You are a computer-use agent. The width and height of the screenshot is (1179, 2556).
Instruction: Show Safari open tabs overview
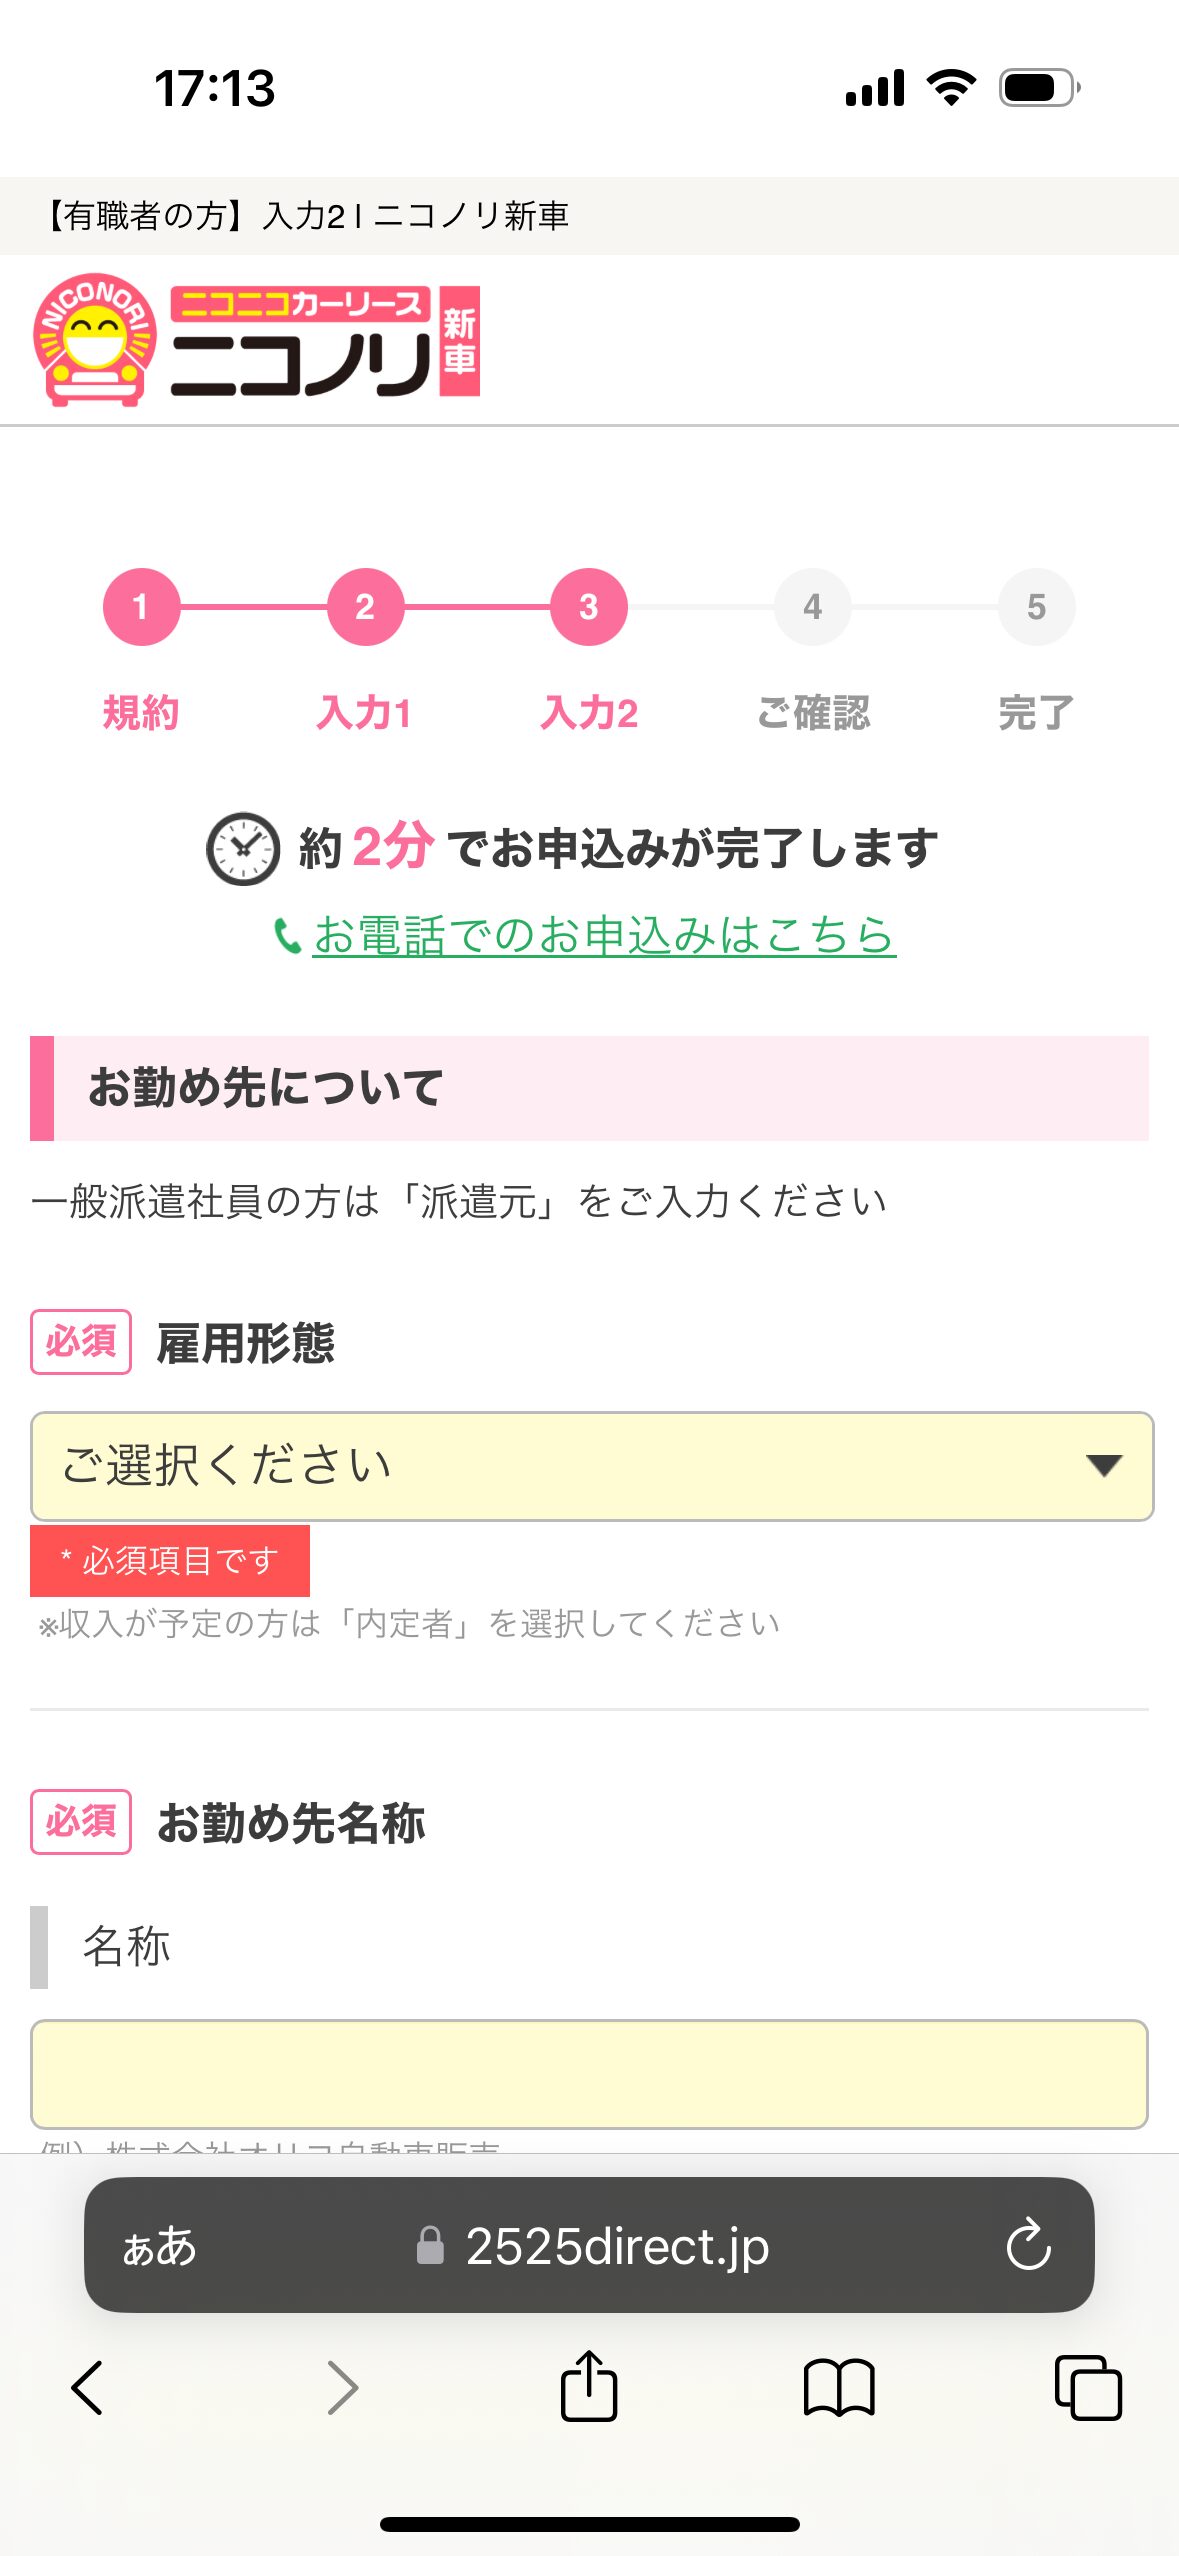tap(1088, 2388)
